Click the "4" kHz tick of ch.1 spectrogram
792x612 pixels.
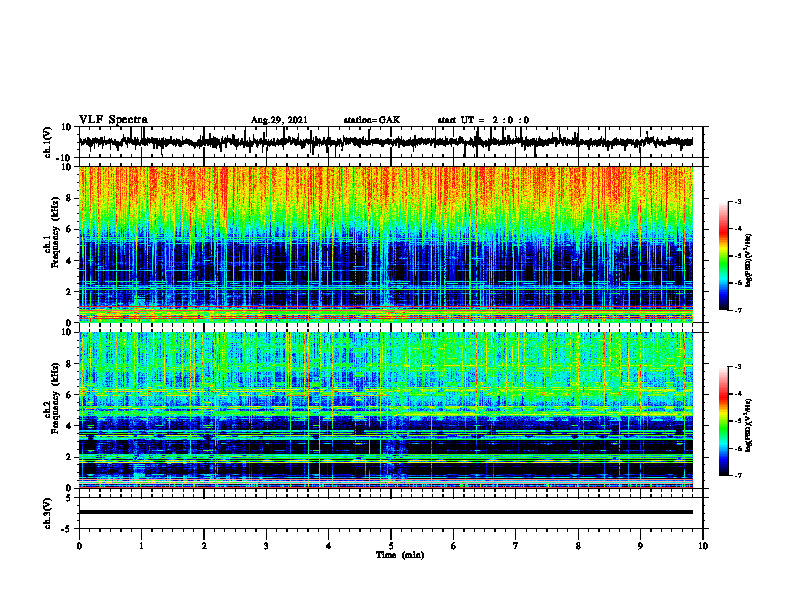coord(69,261)
